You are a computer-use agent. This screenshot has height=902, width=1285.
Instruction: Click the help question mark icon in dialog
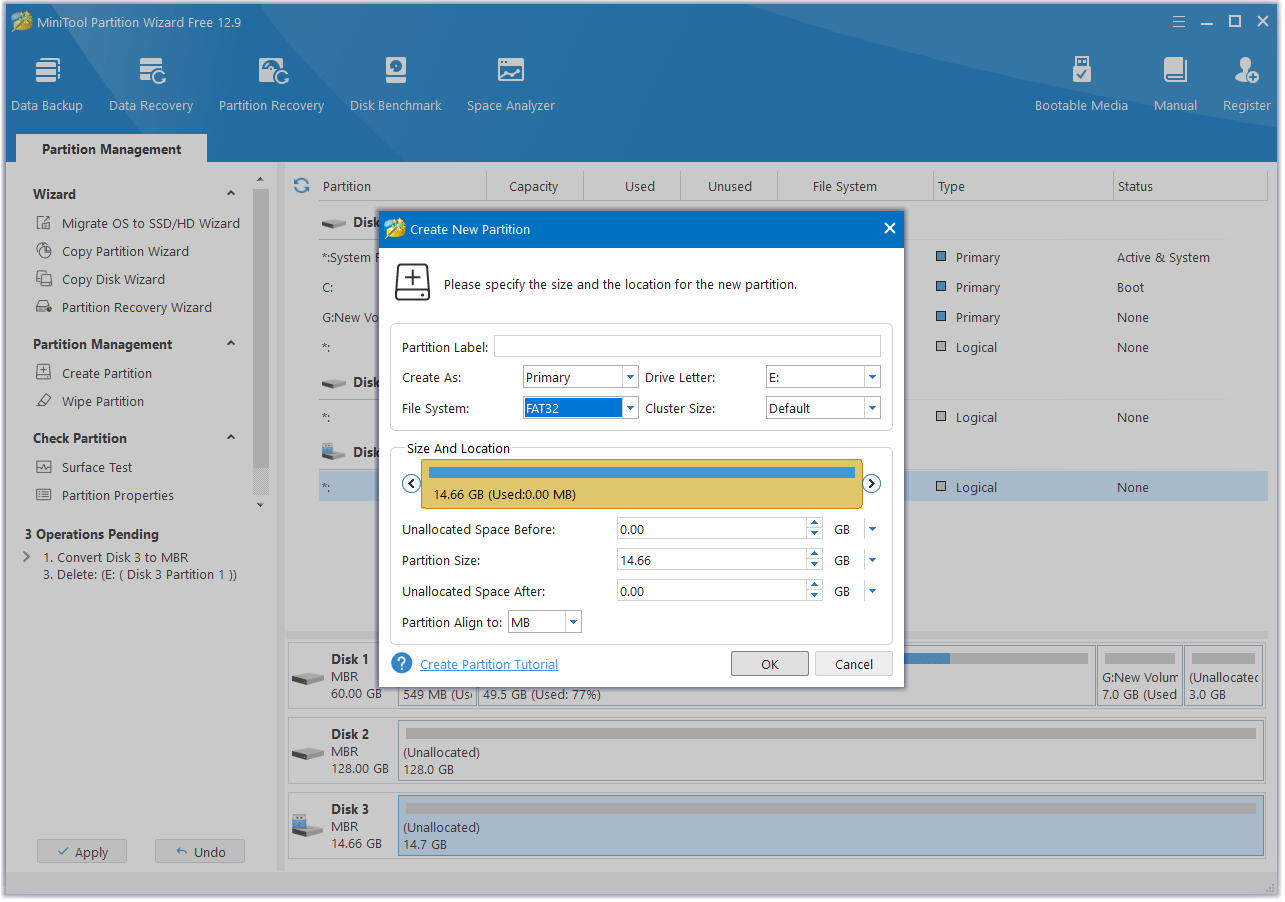click(402, 664)
